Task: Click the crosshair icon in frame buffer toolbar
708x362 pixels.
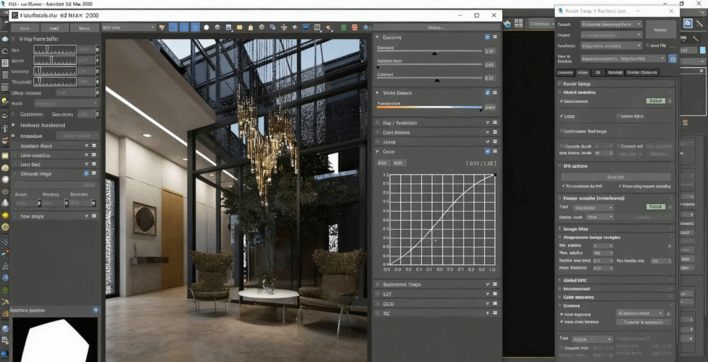Action: (x=284, y=28)
